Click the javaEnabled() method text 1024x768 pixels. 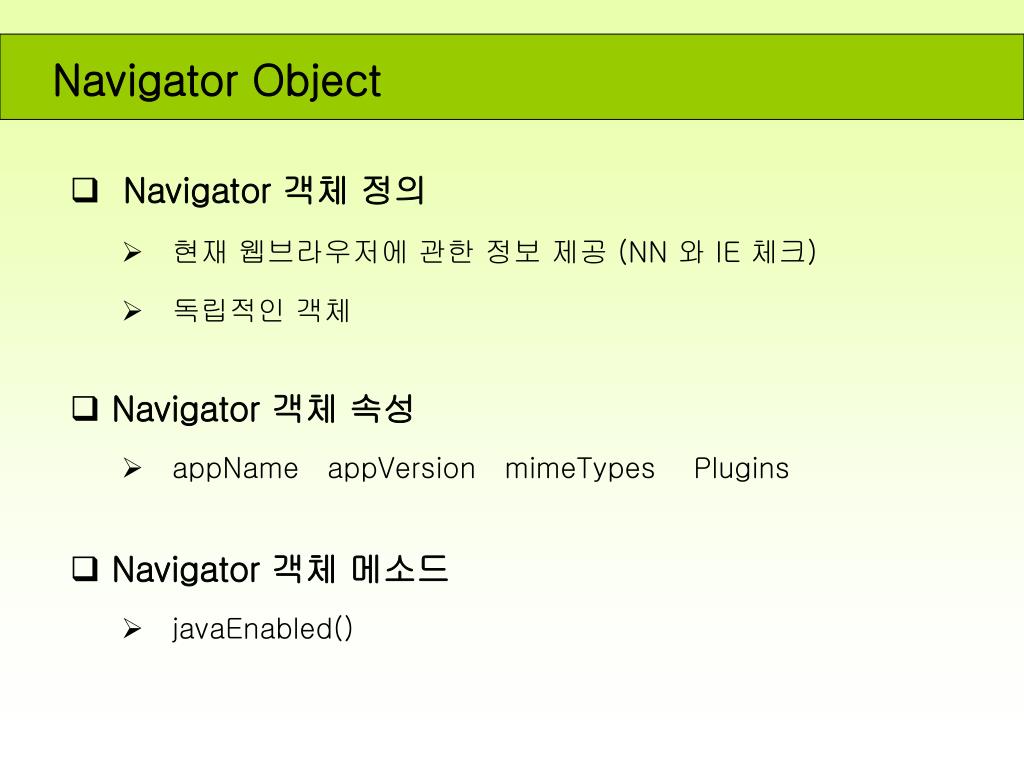(x=263, y=630)
